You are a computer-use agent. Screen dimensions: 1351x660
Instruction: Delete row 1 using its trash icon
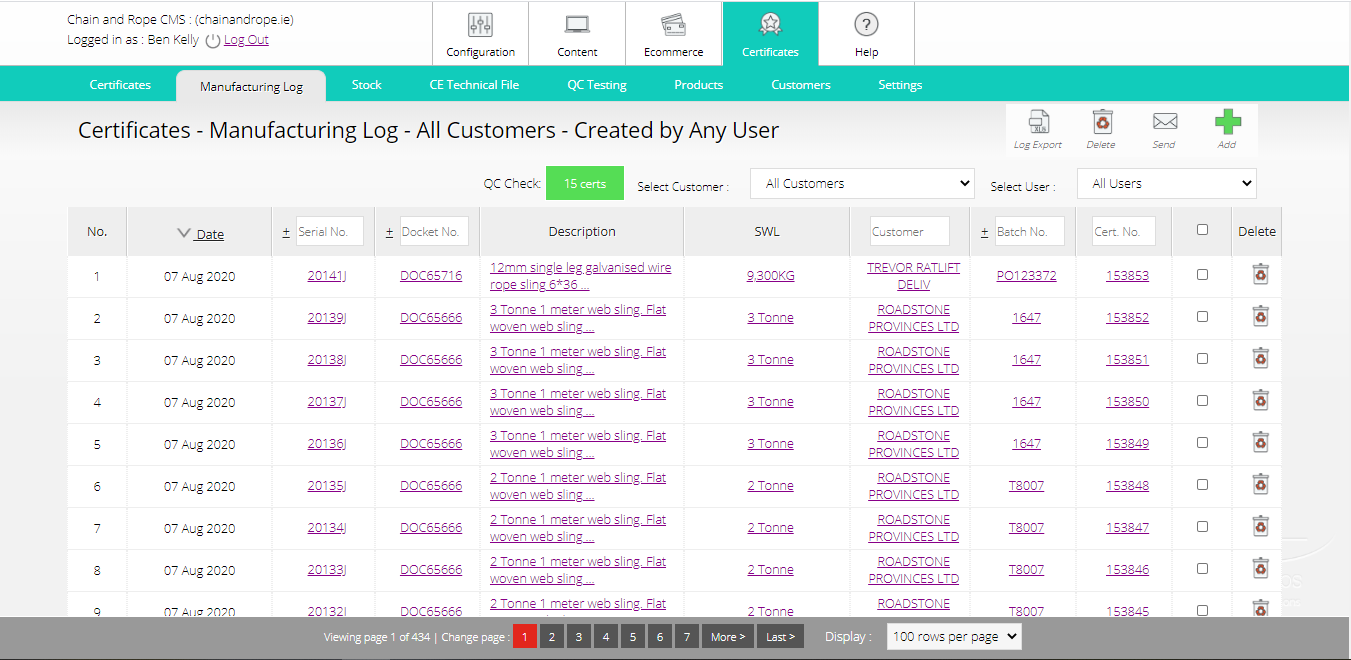point(1260,275)
